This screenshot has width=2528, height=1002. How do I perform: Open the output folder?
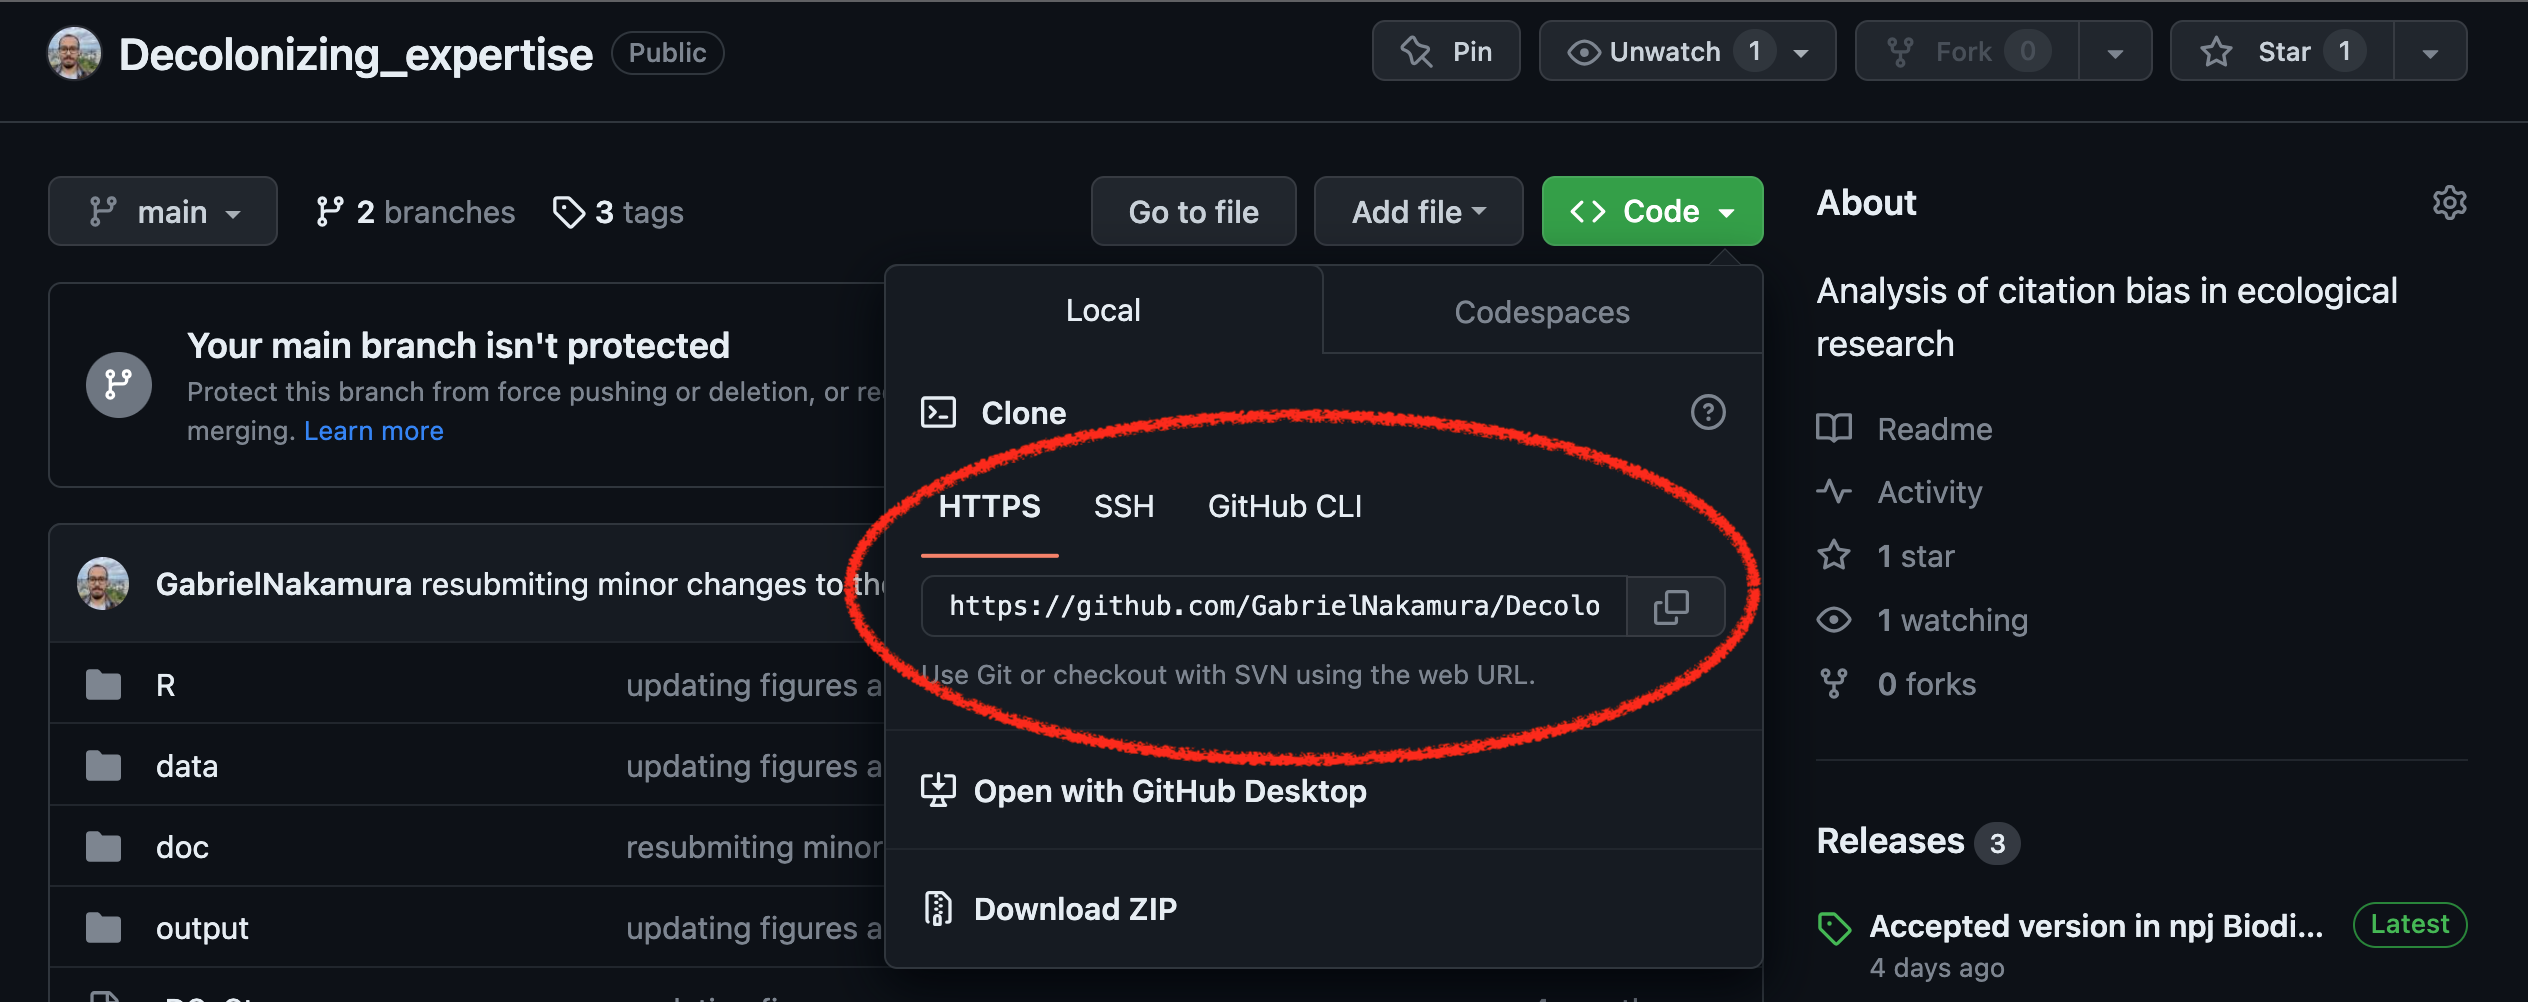[x=202, y=928]
